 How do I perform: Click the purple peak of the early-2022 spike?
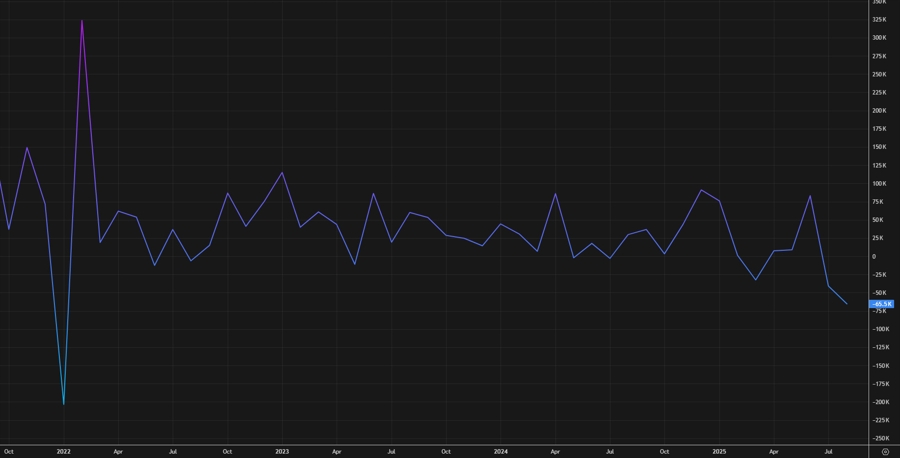click(82, 20)
